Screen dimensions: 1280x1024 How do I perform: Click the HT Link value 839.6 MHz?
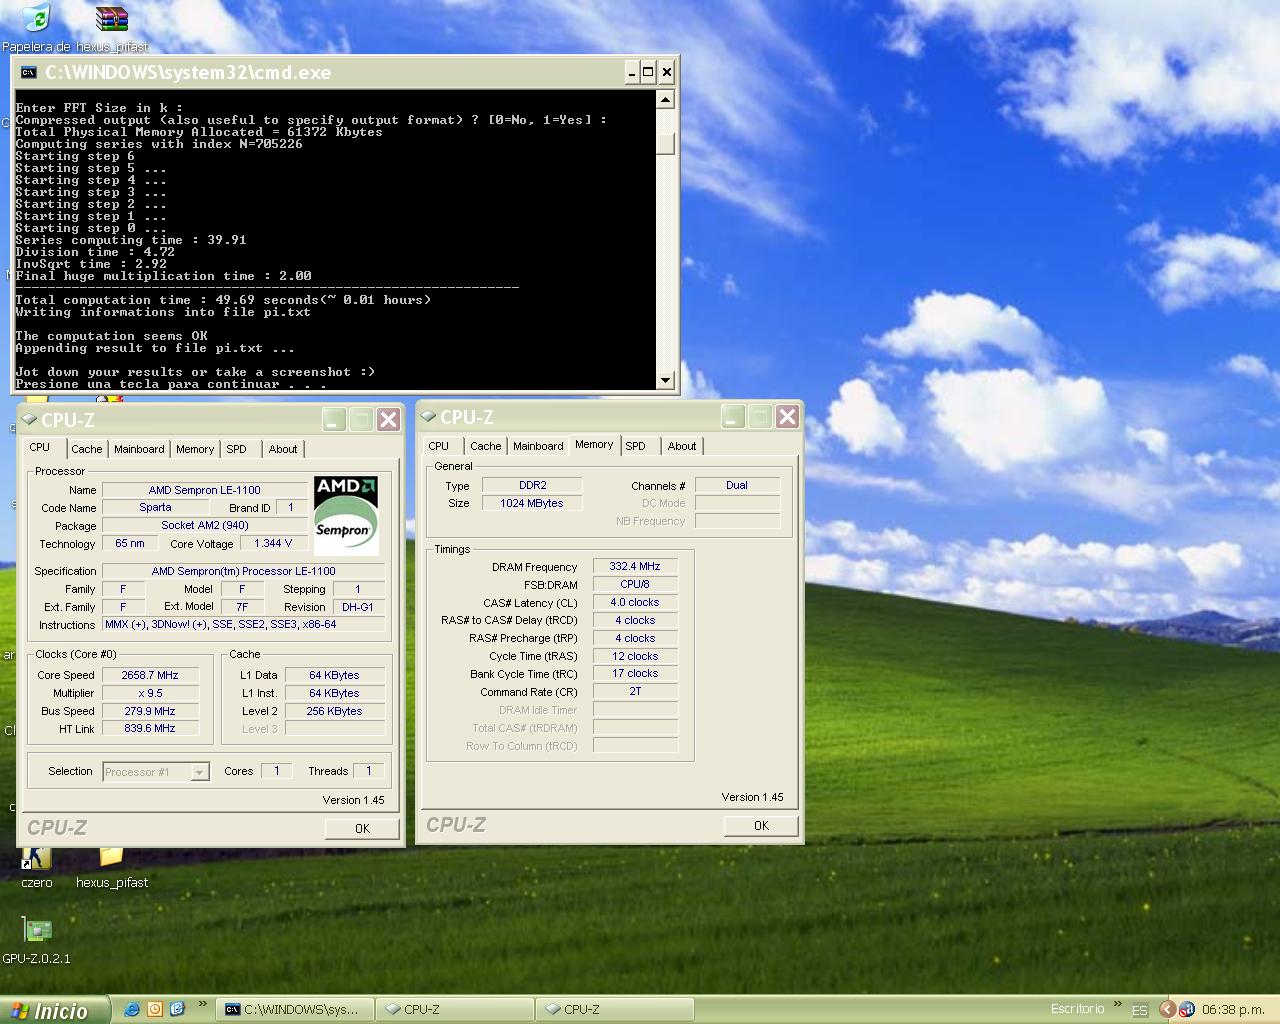pos(150,728)
